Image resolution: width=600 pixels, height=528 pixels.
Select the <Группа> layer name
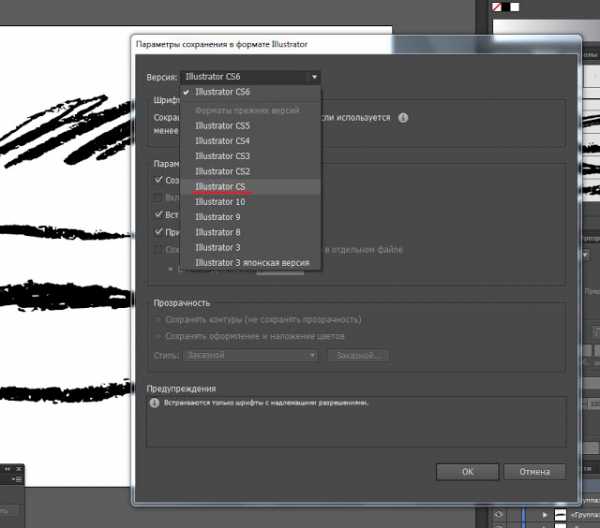[585, 515]
